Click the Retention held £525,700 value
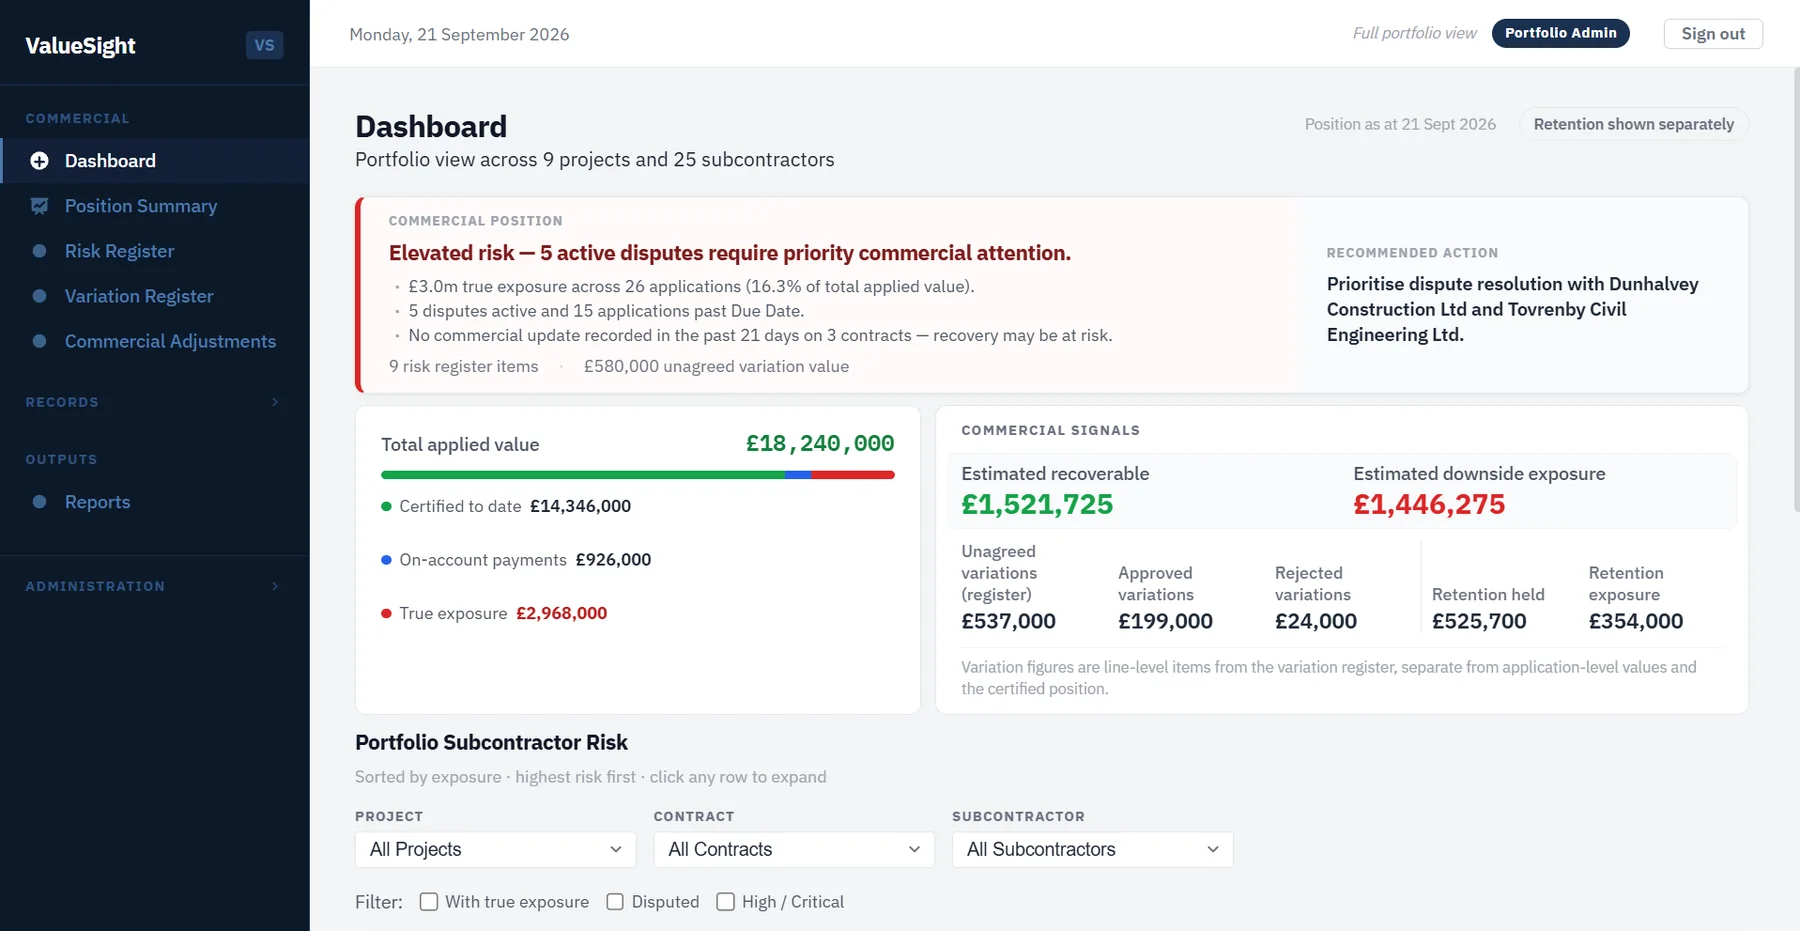 click(x=1479, y=621)
